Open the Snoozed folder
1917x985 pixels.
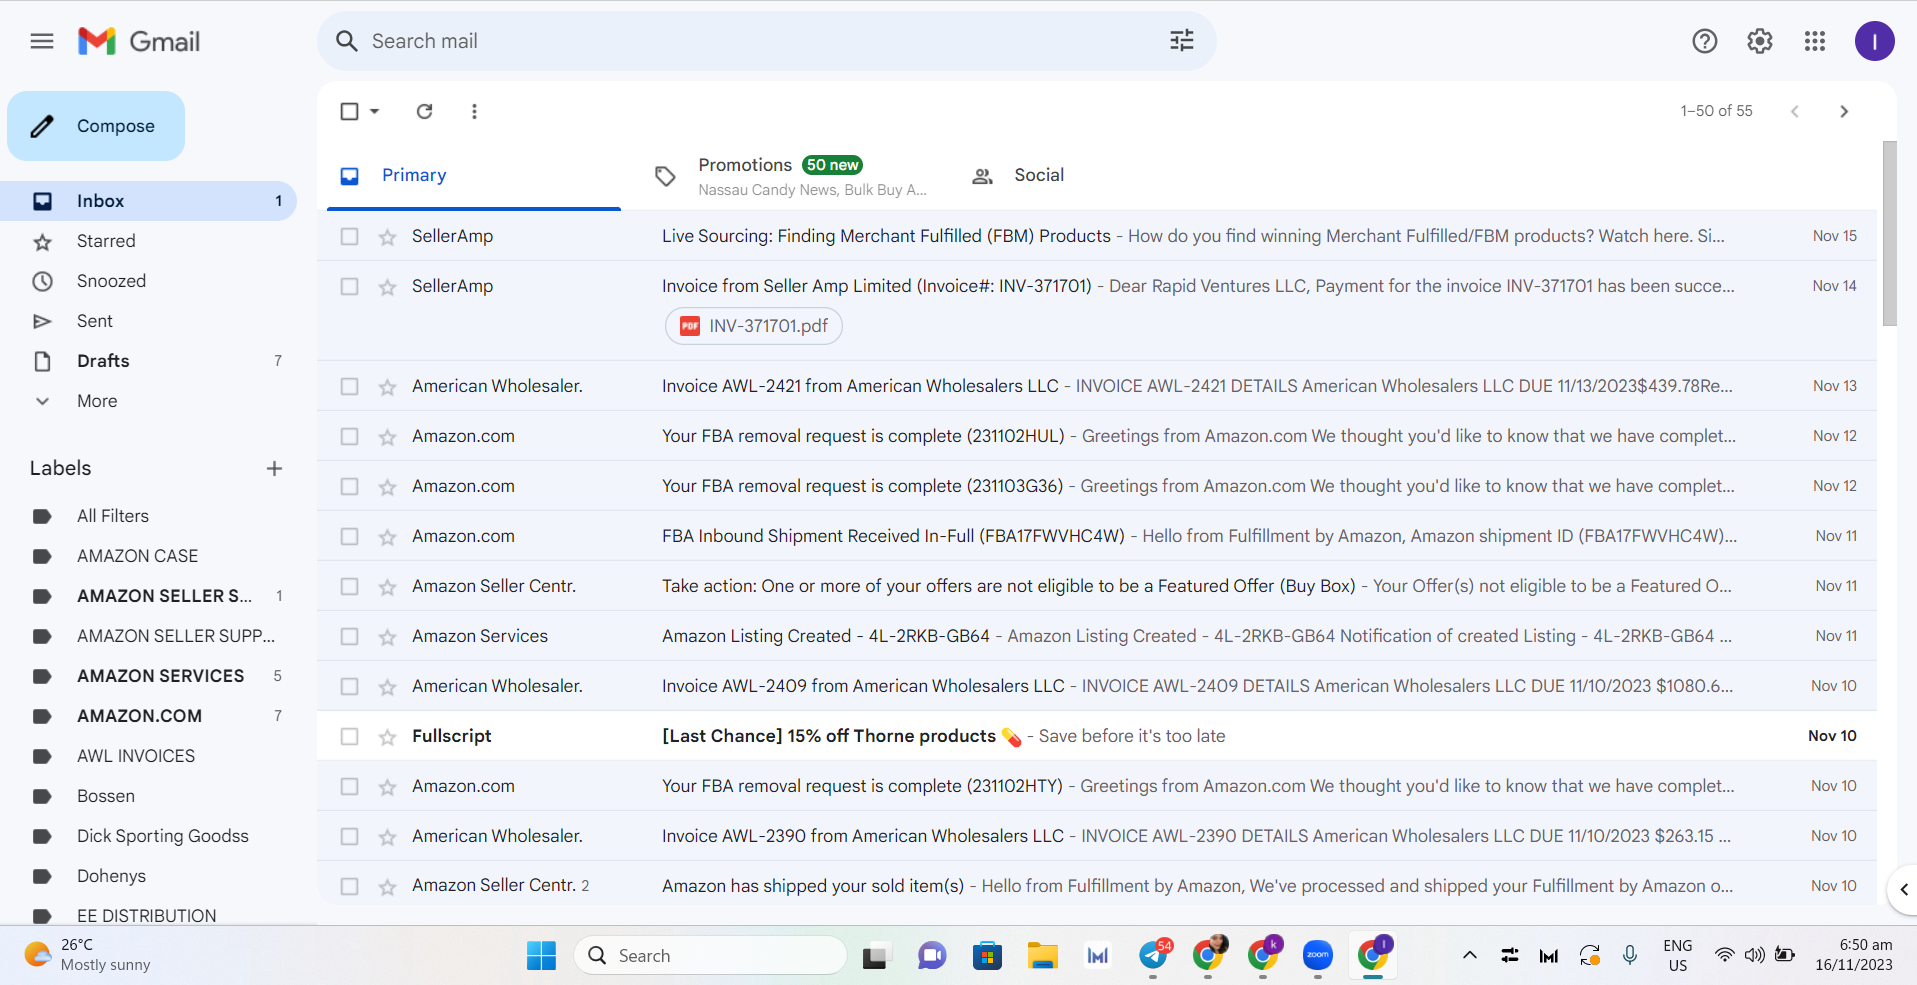tap(148, 281)
